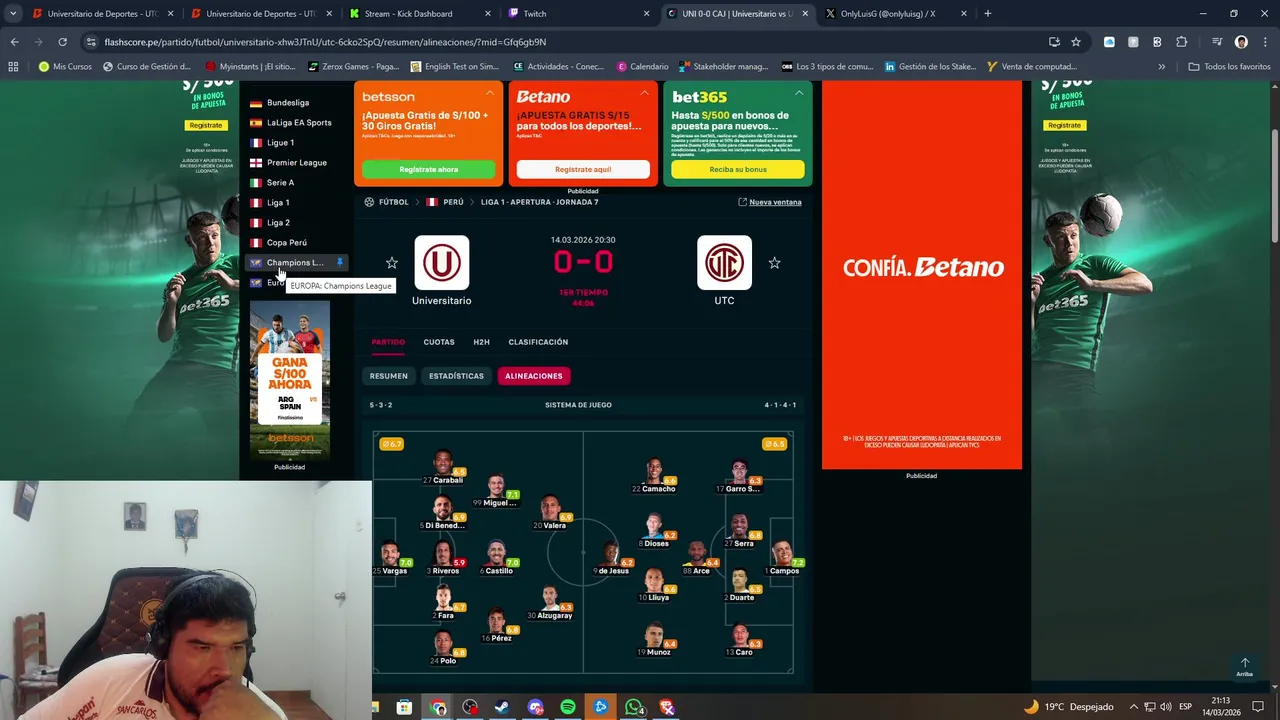The image size is (1280, 720).
Task: Show more bookmarks chevron
Action: (1161, 66)
